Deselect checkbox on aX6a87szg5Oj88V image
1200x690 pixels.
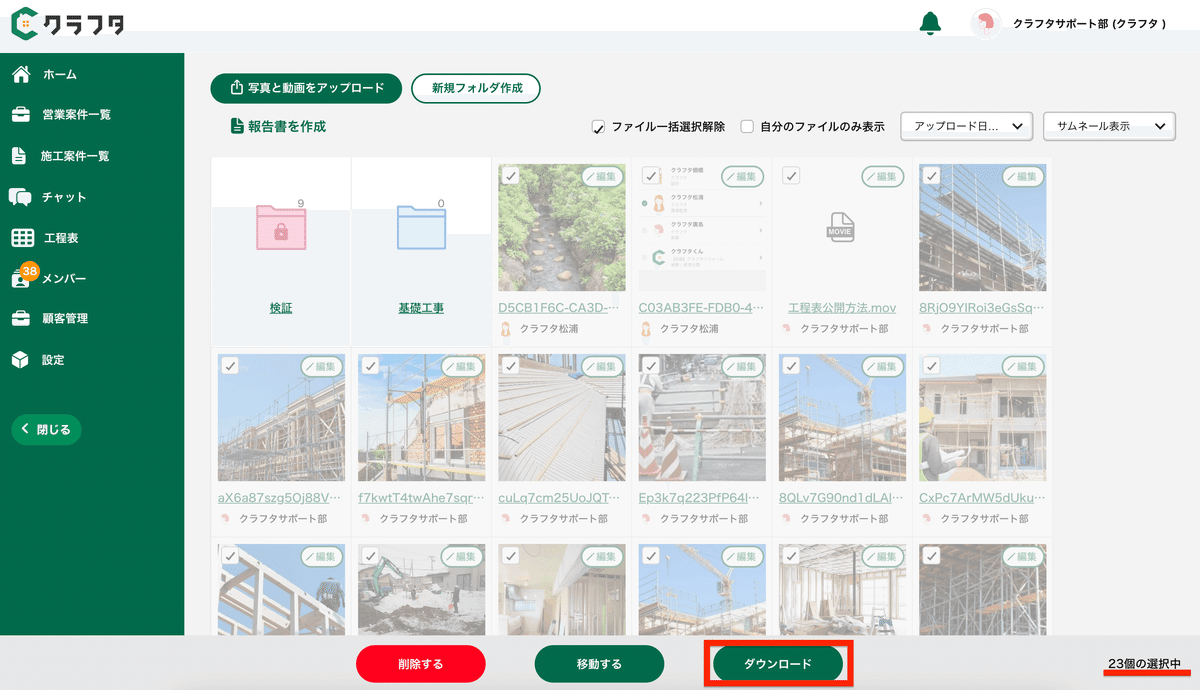point(230,366)
